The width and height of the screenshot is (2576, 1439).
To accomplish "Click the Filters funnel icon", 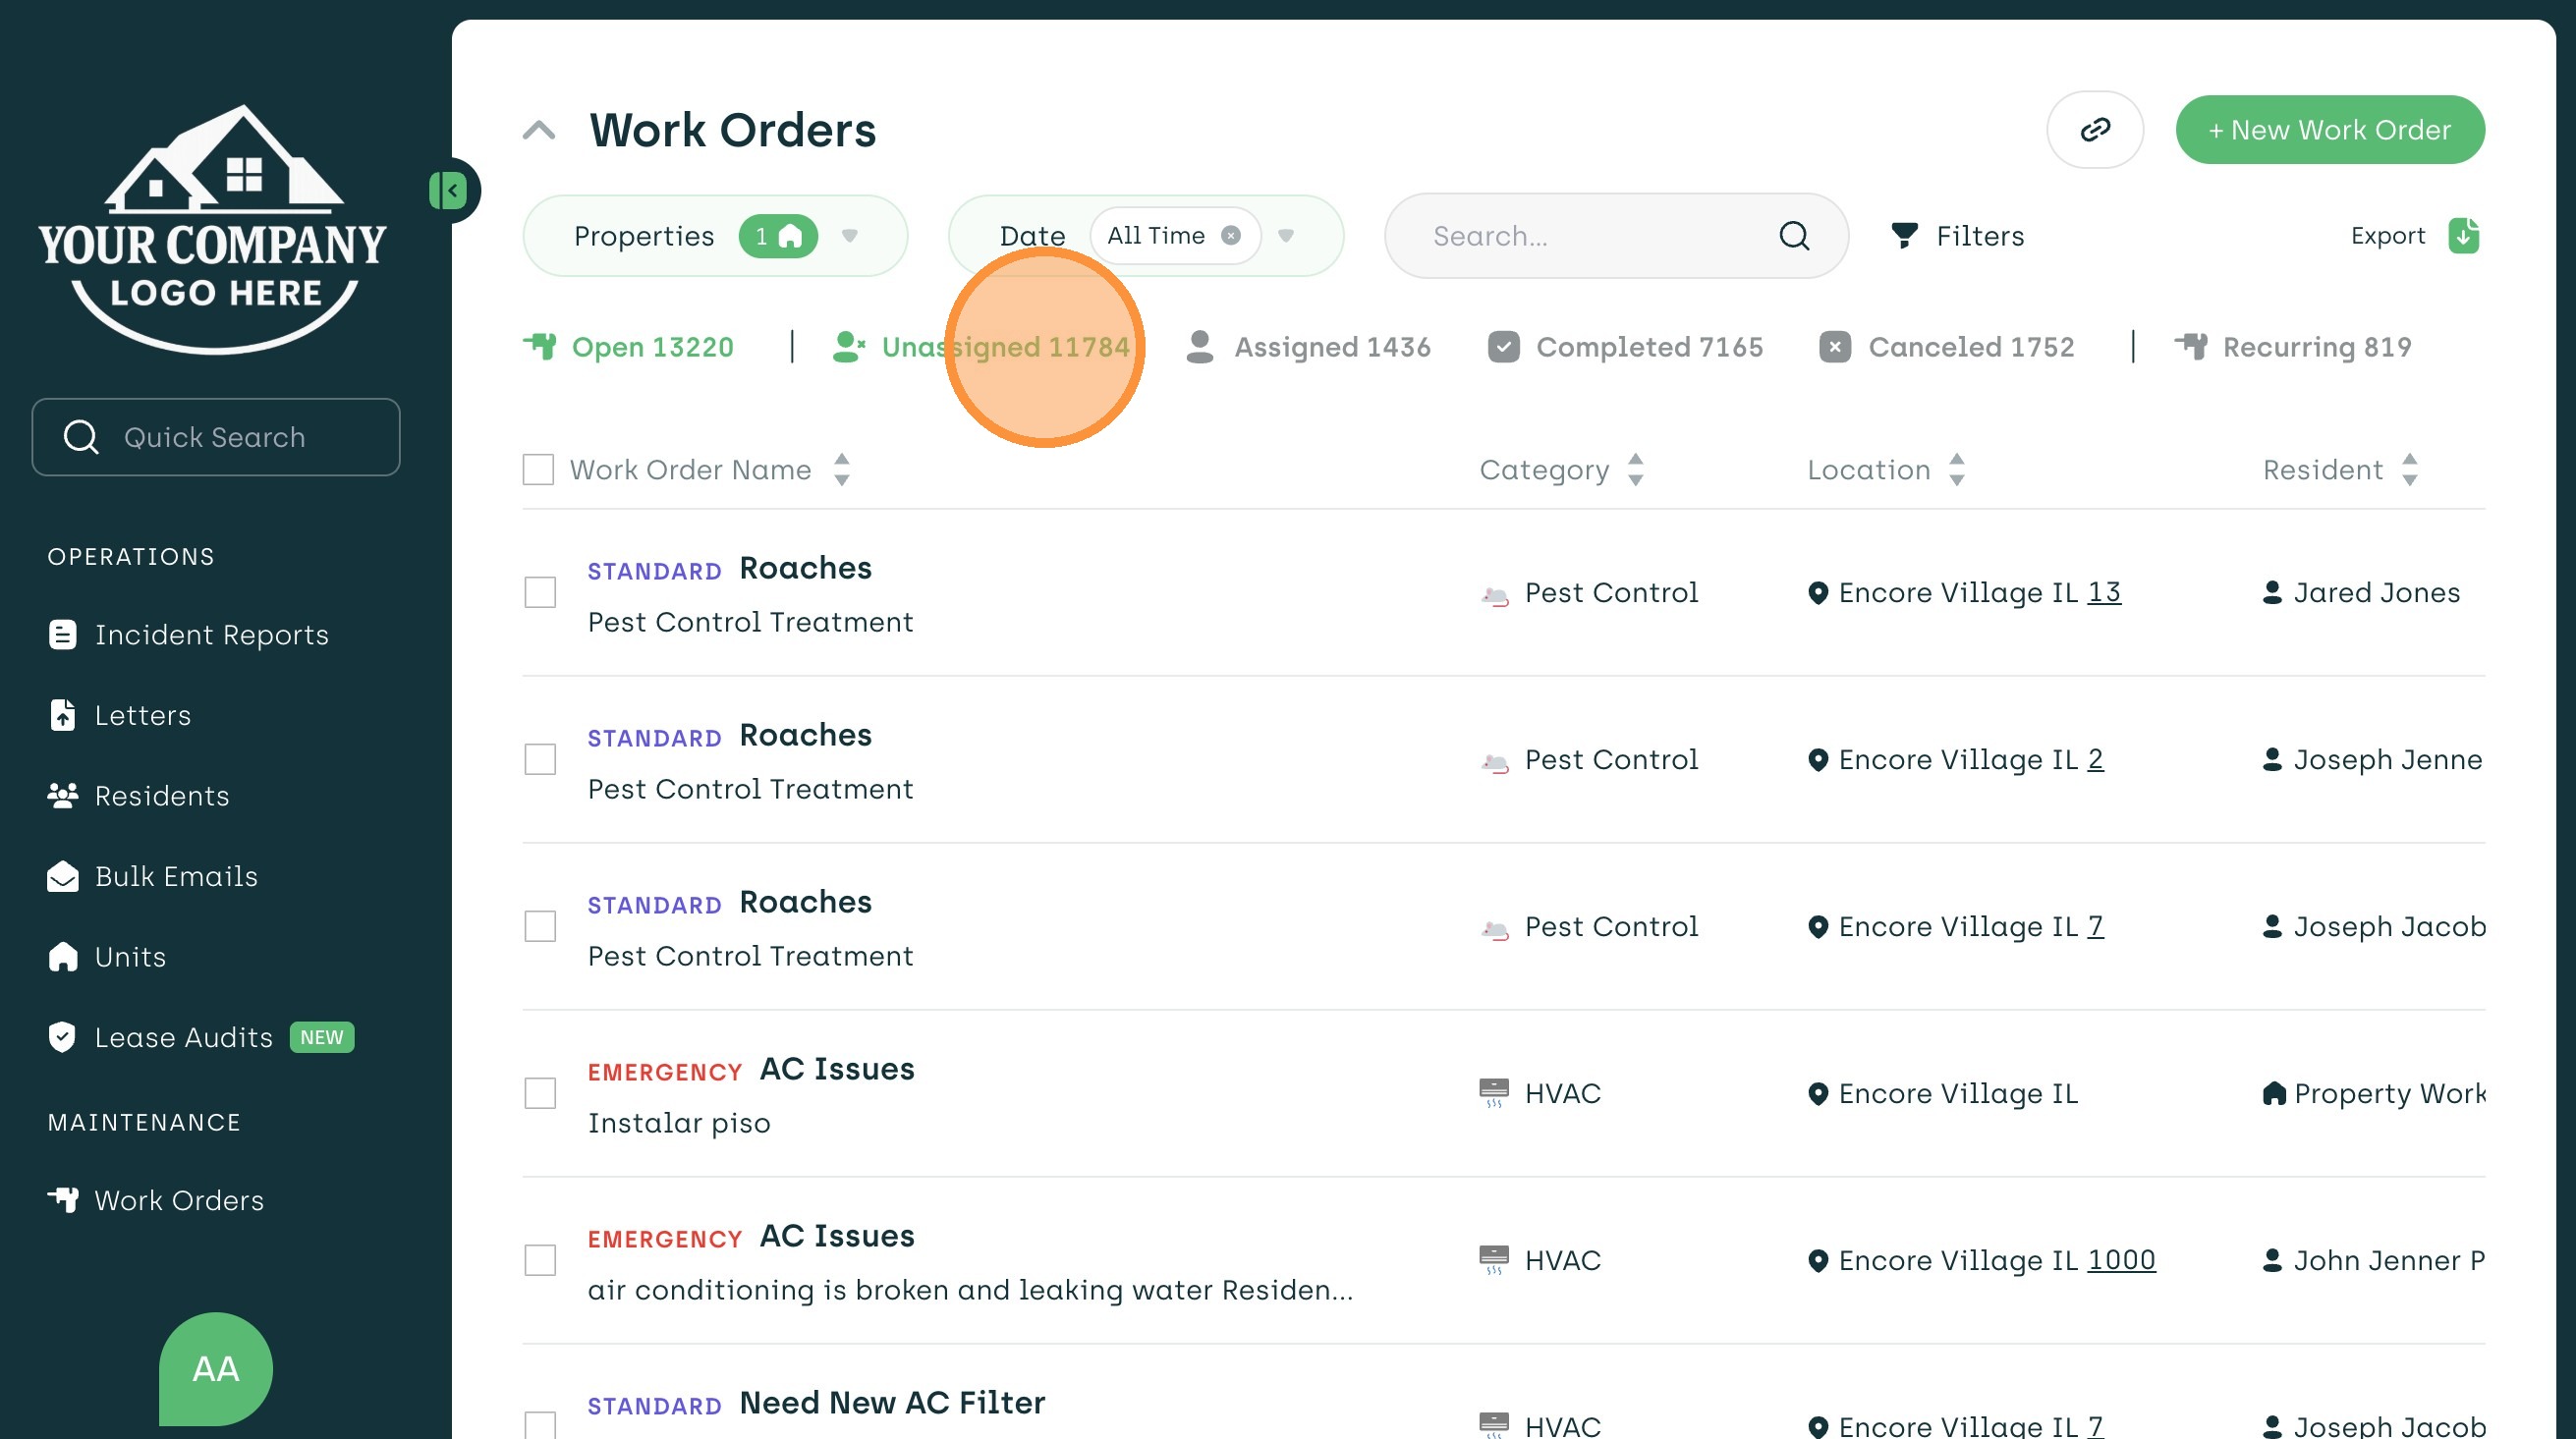I will pyautogui.click(x=1904, y=236).
